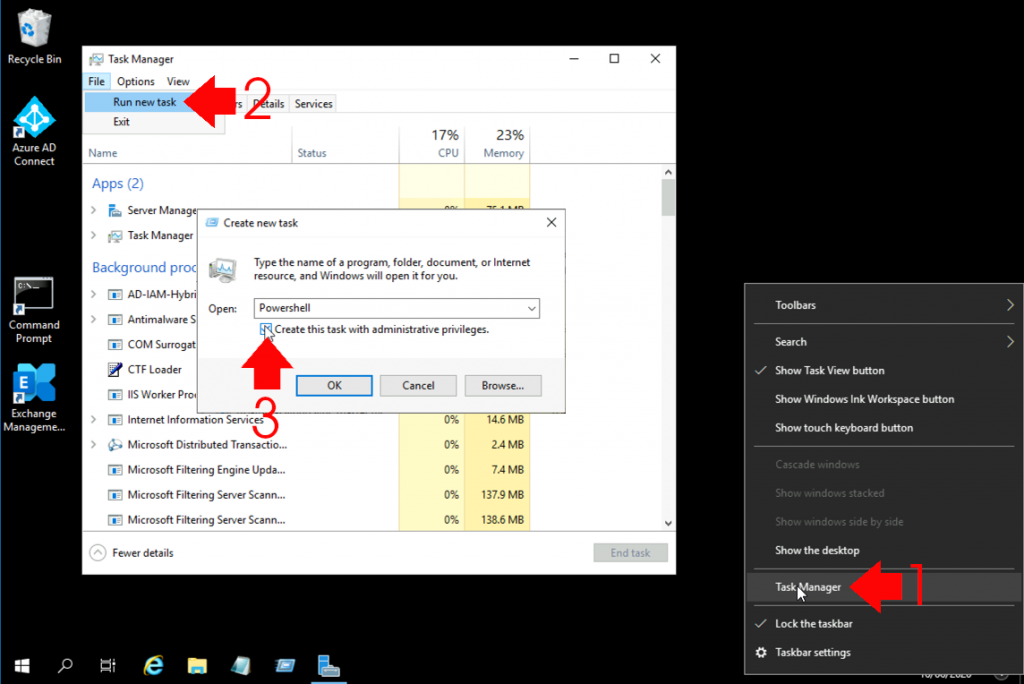Viewport: 1024px width, 684px height.
Task: Open the Recycle Bin desktop icon
Action: [x=34, y=30]
